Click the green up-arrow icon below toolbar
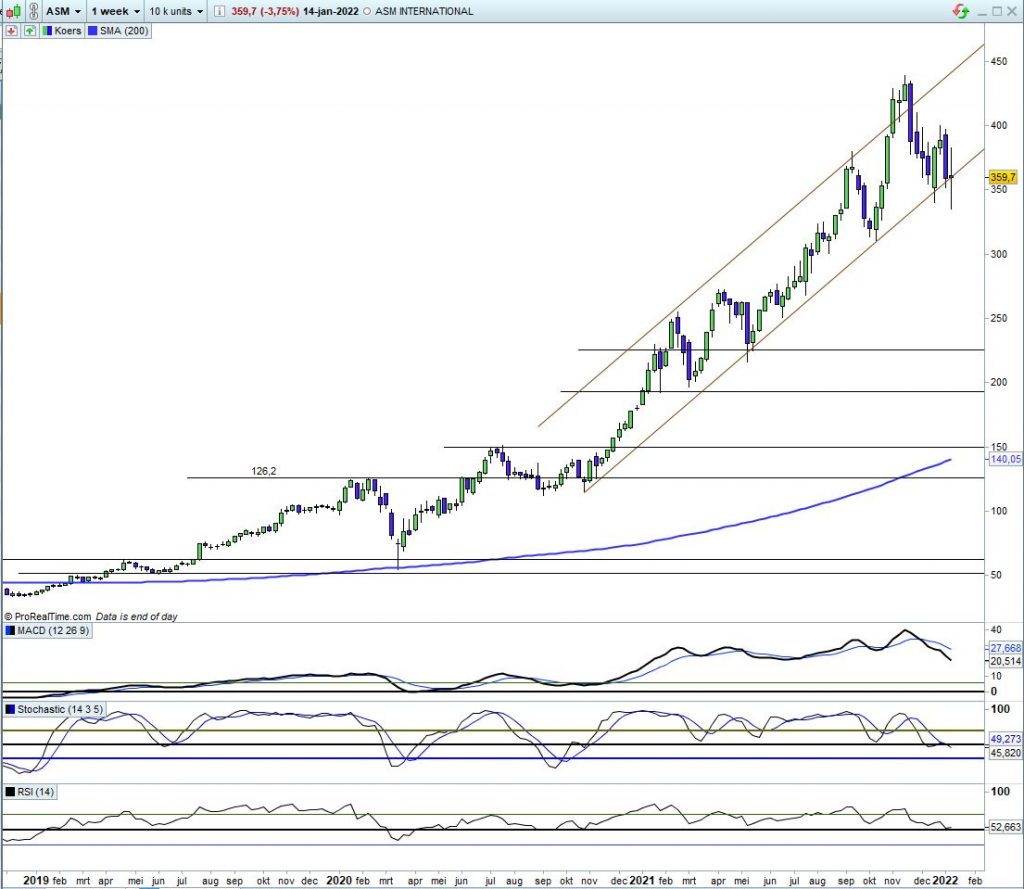Screen dimensions: 1024x889 point(29,31)
